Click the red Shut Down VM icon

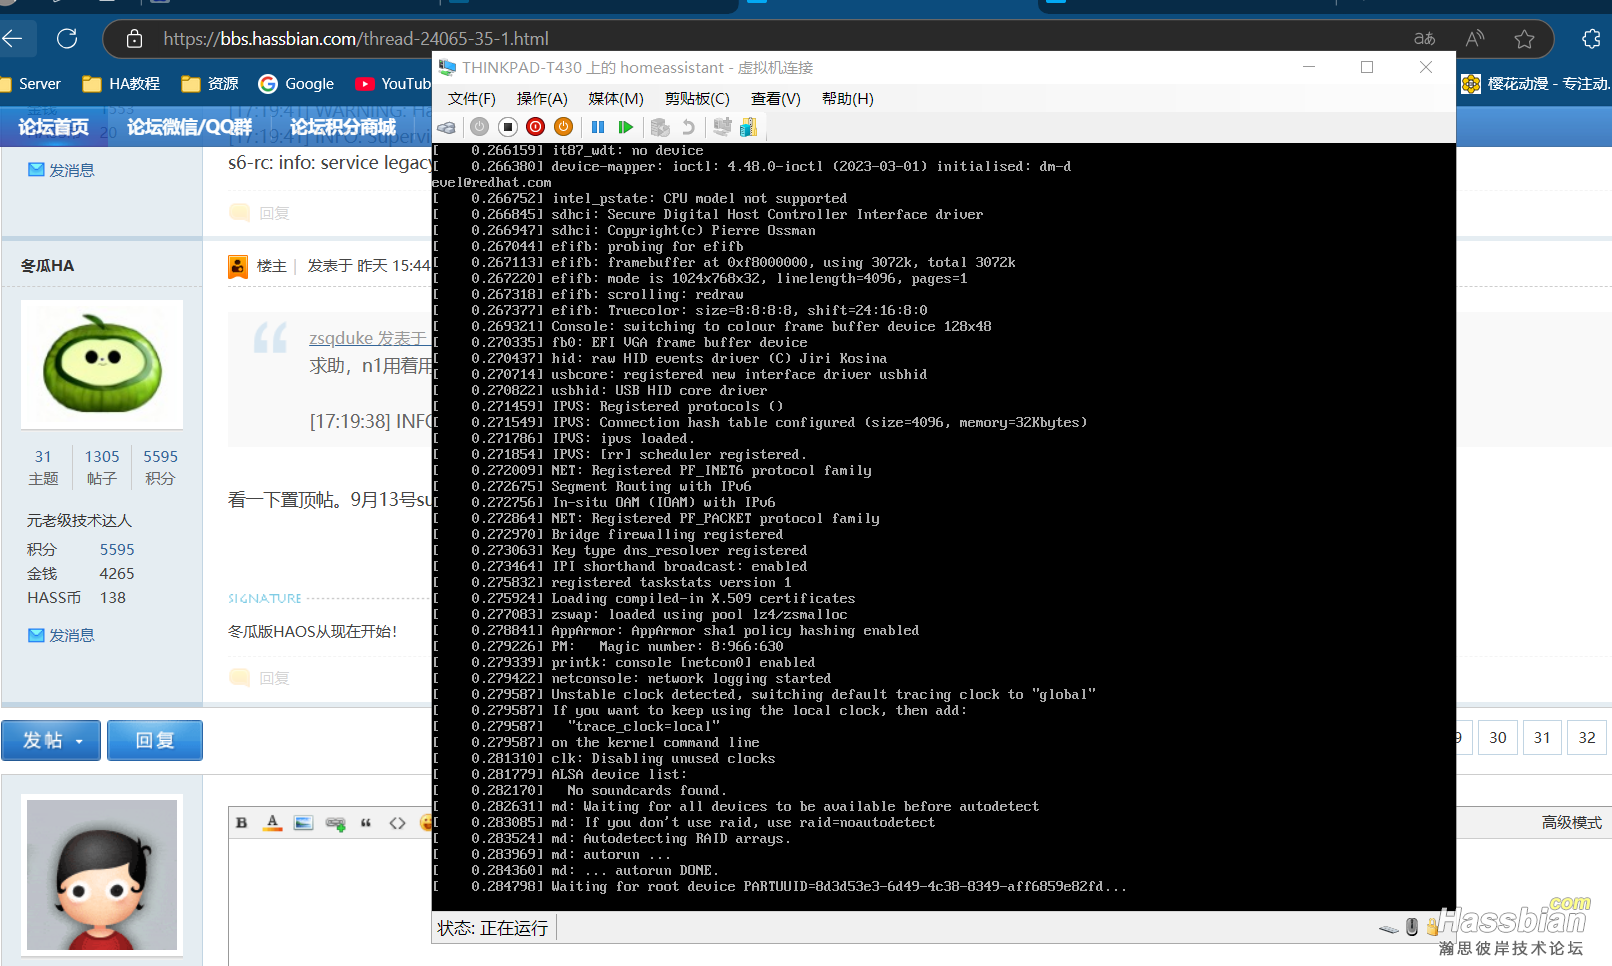[x=535, y=127]
